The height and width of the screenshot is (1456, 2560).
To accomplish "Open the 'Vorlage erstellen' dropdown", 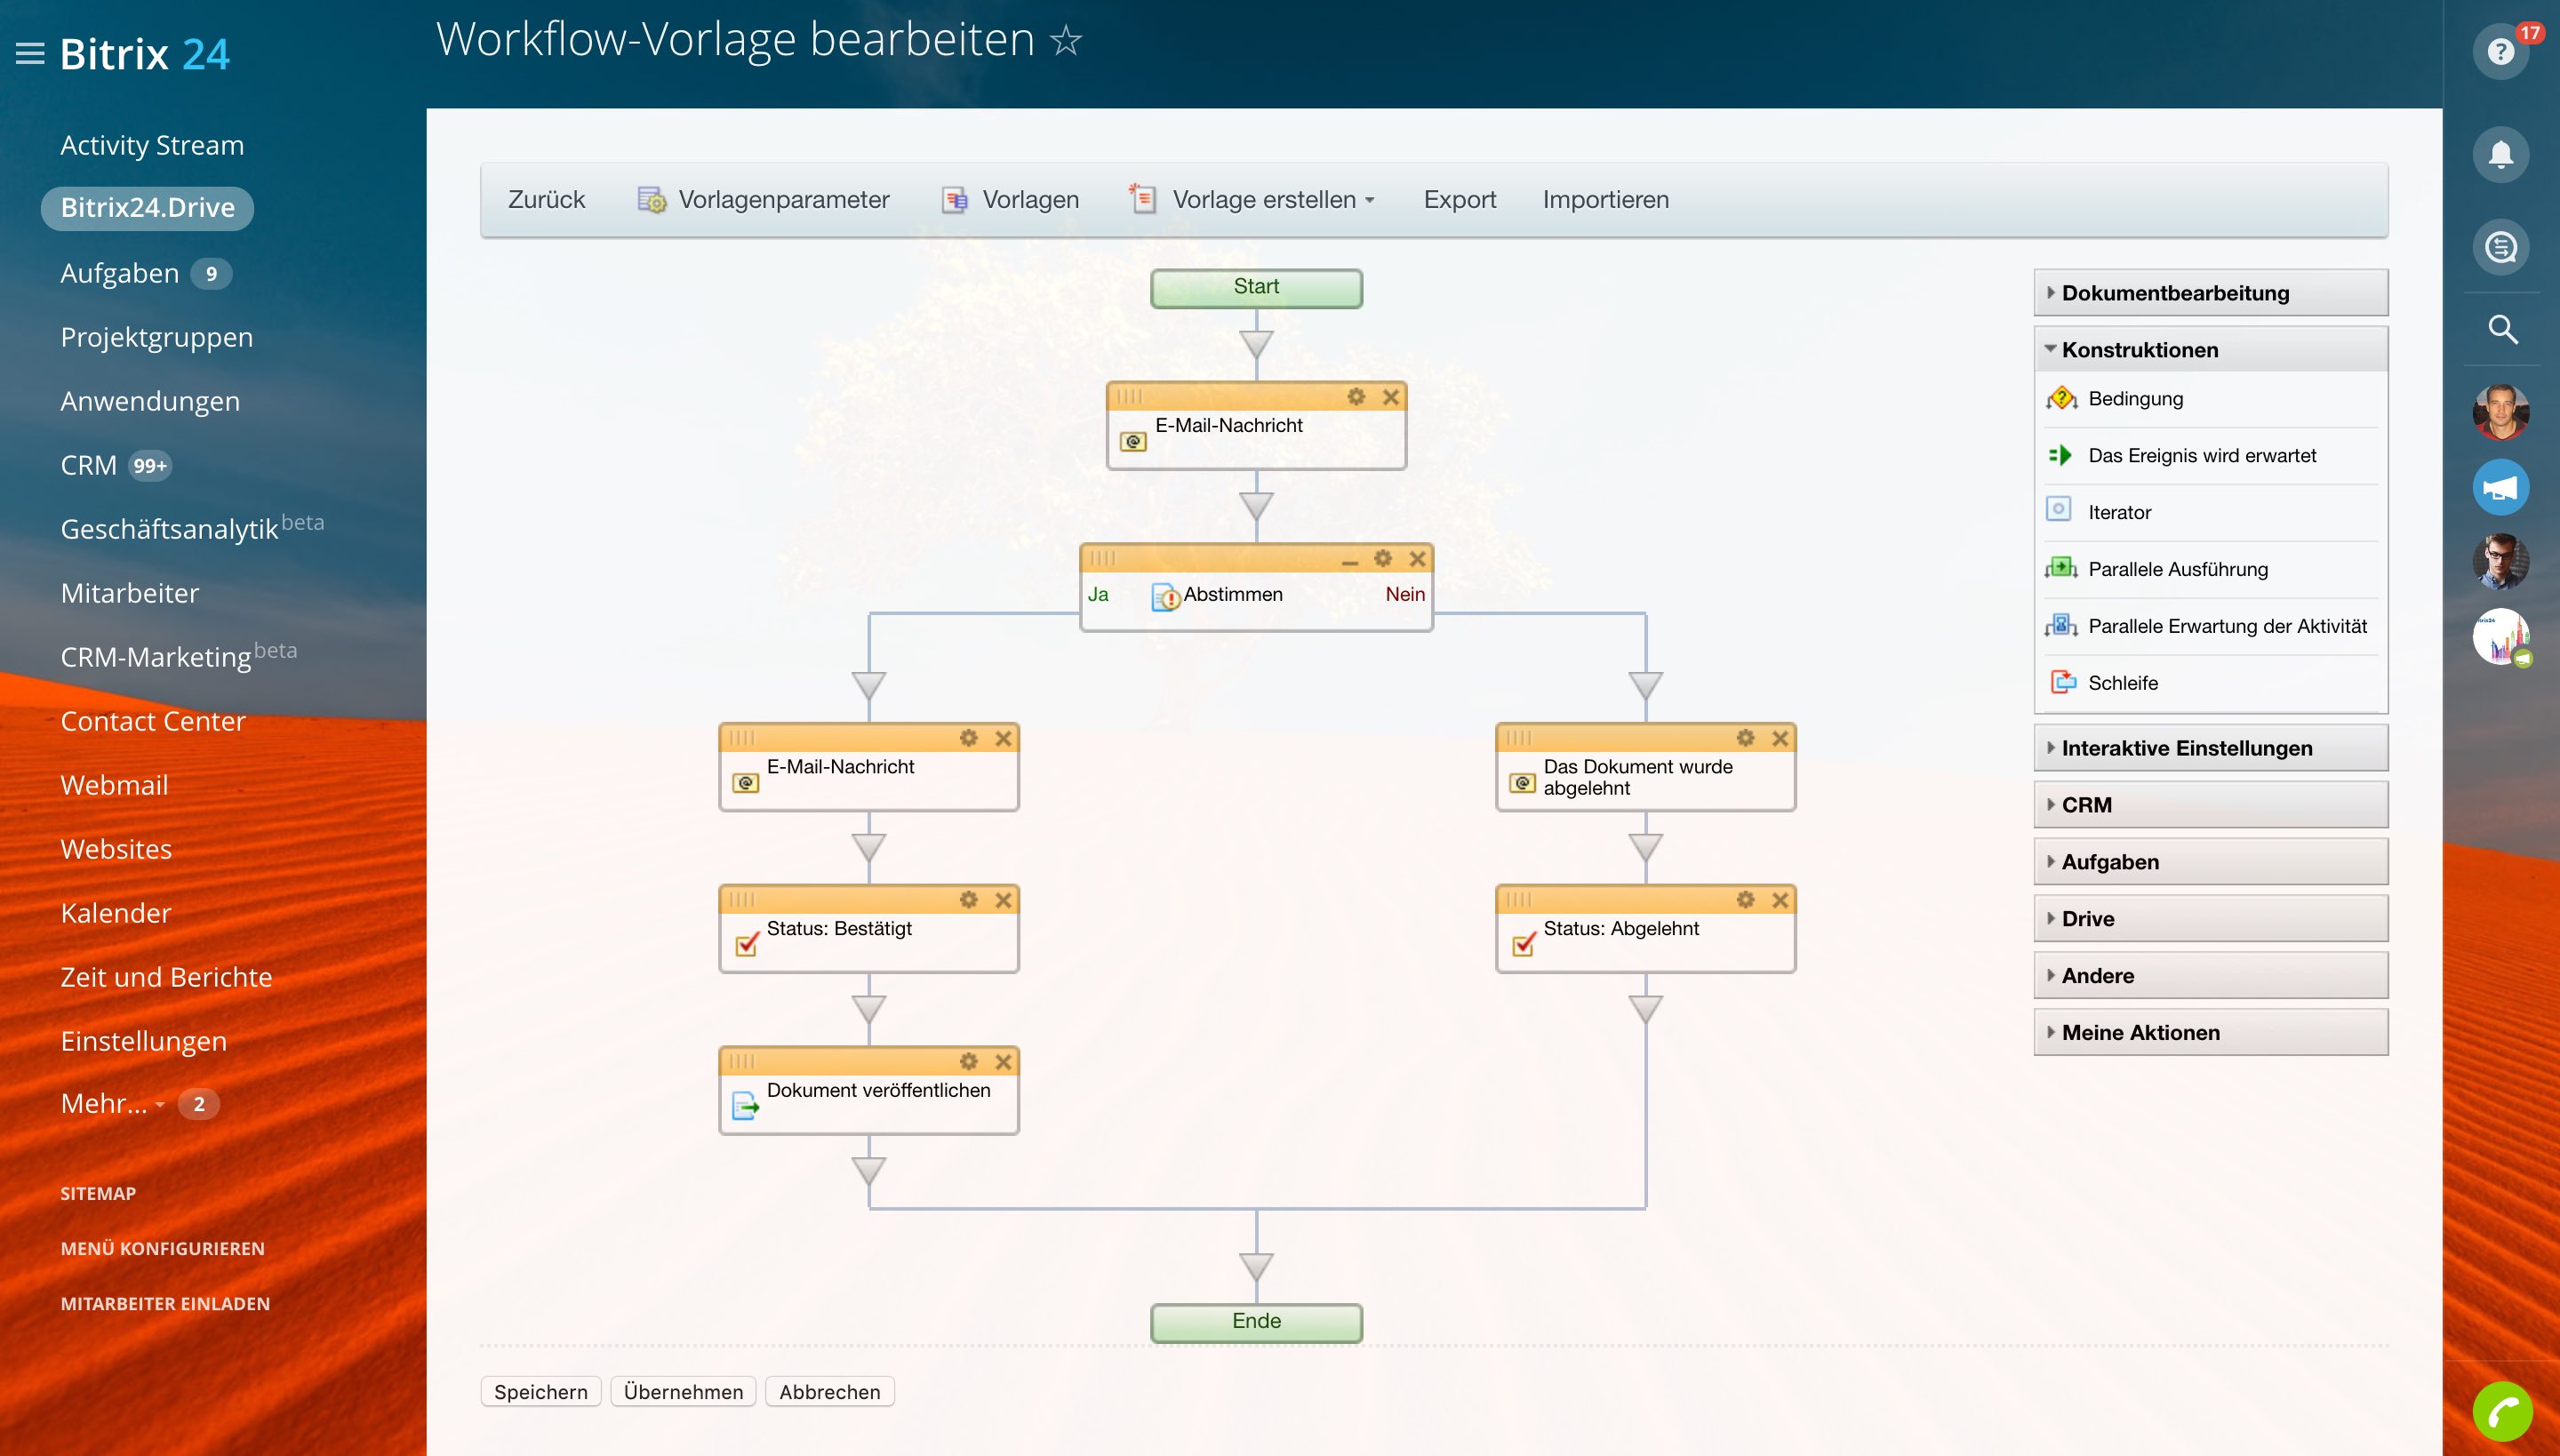I will [x=1252, y=199].
